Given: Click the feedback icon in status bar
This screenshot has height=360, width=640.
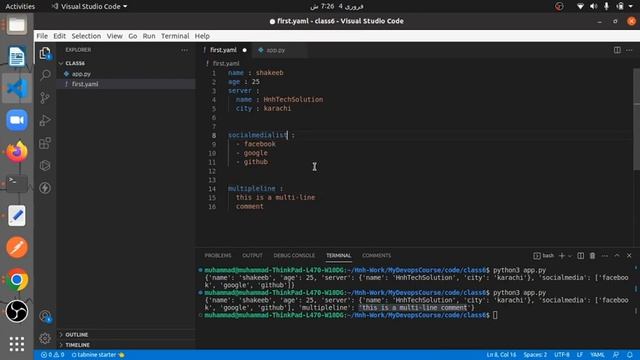Looking at the screenshot, I should (x=616, y=355).
